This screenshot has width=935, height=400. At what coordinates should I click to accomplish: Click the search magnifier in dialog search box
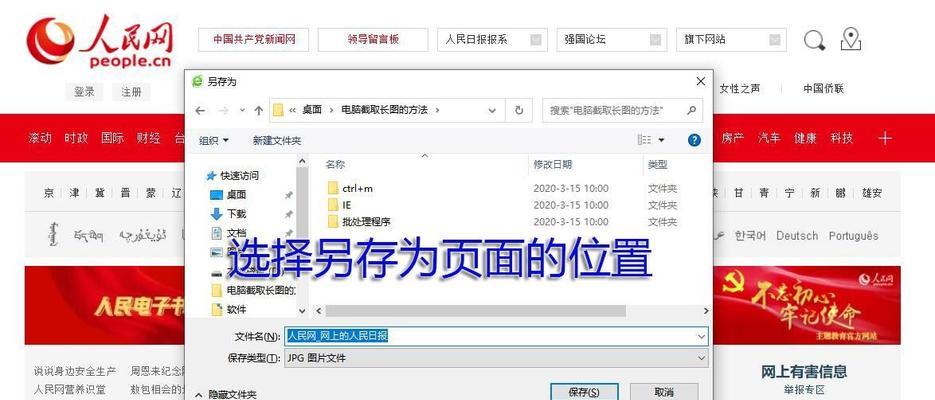pyautogui.click(x=691, y=110)
